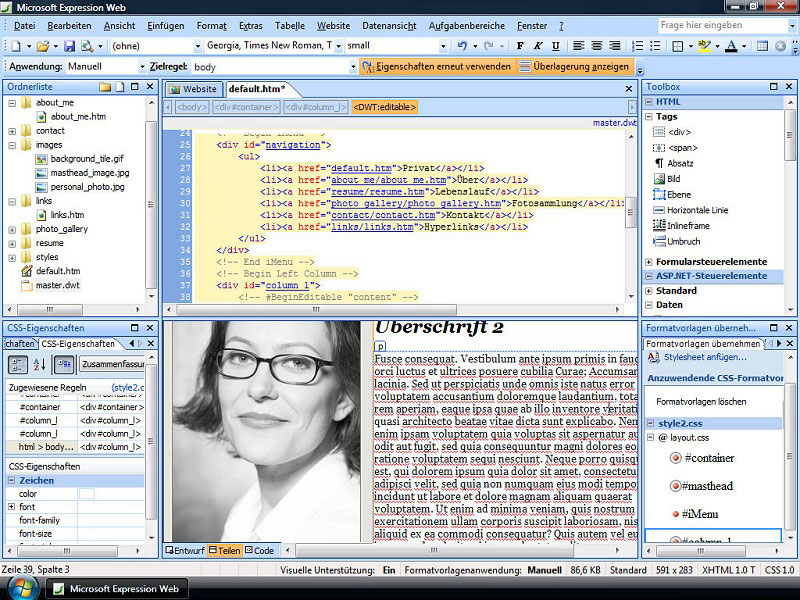
Task: Open the Tabelle menu
Action: 290,25
